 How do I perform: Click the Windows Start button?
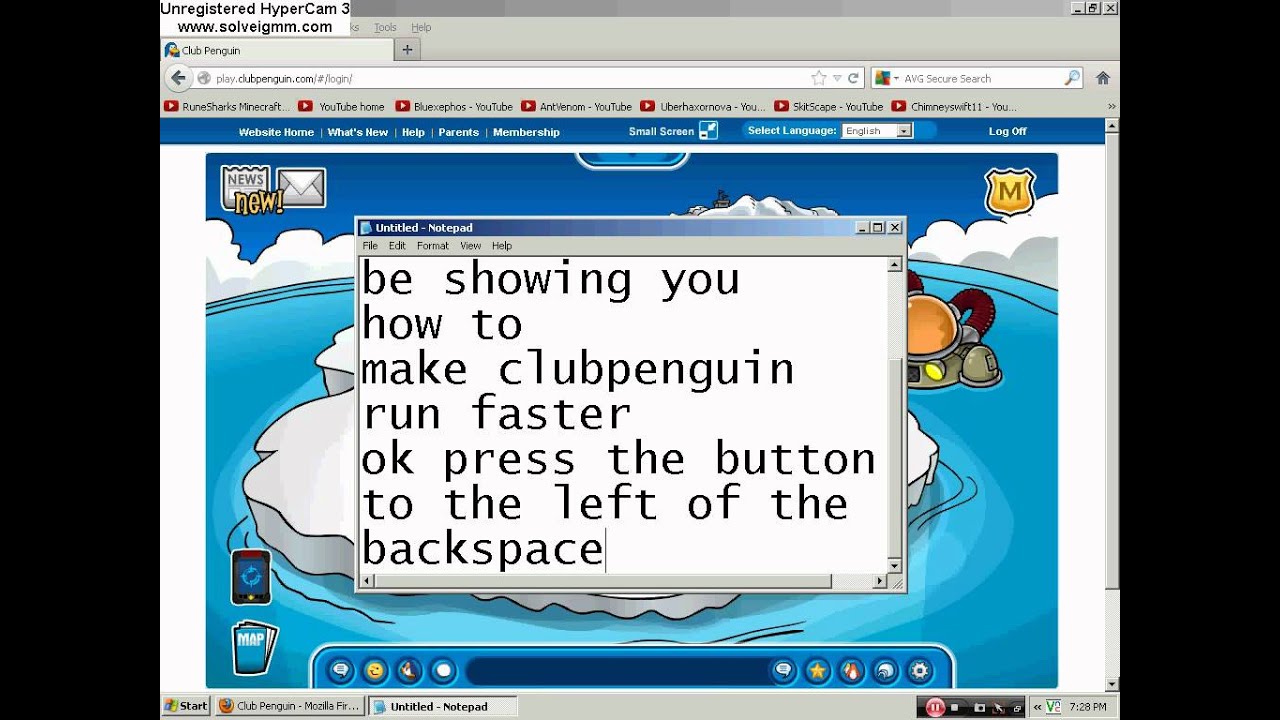(187, 706)
